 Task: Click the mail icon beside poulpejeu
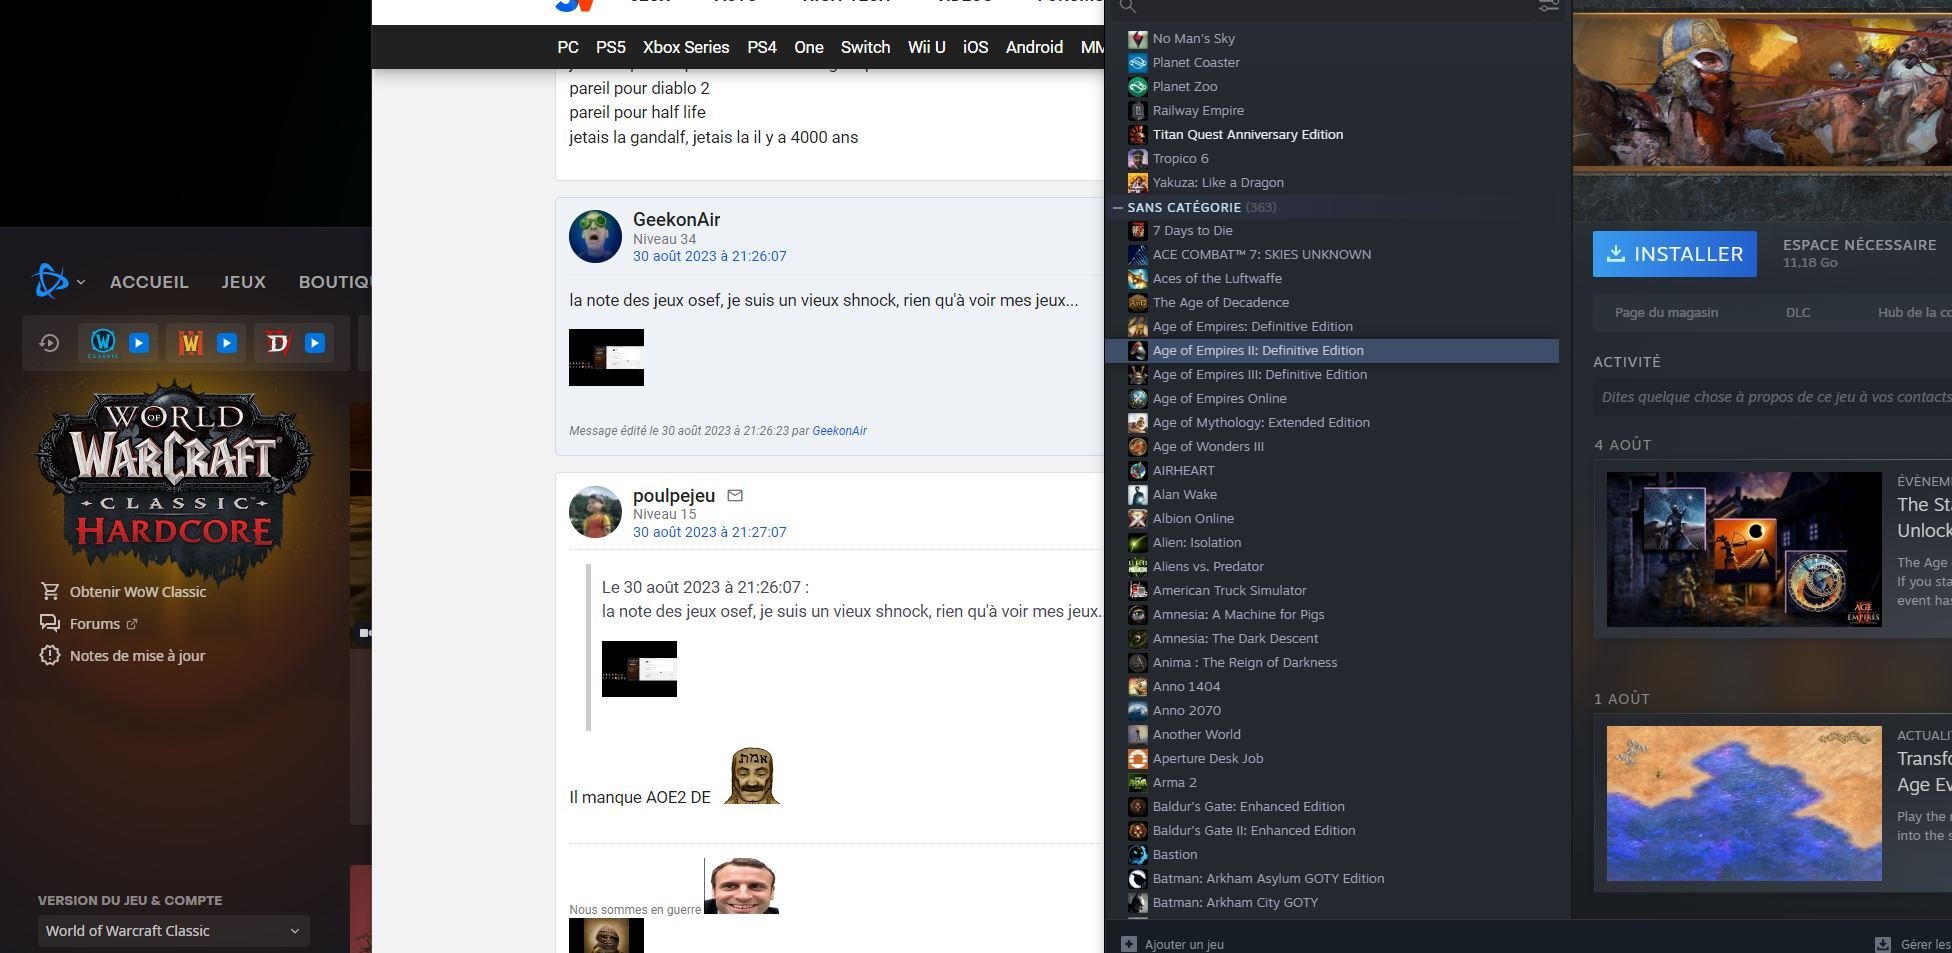735,495
